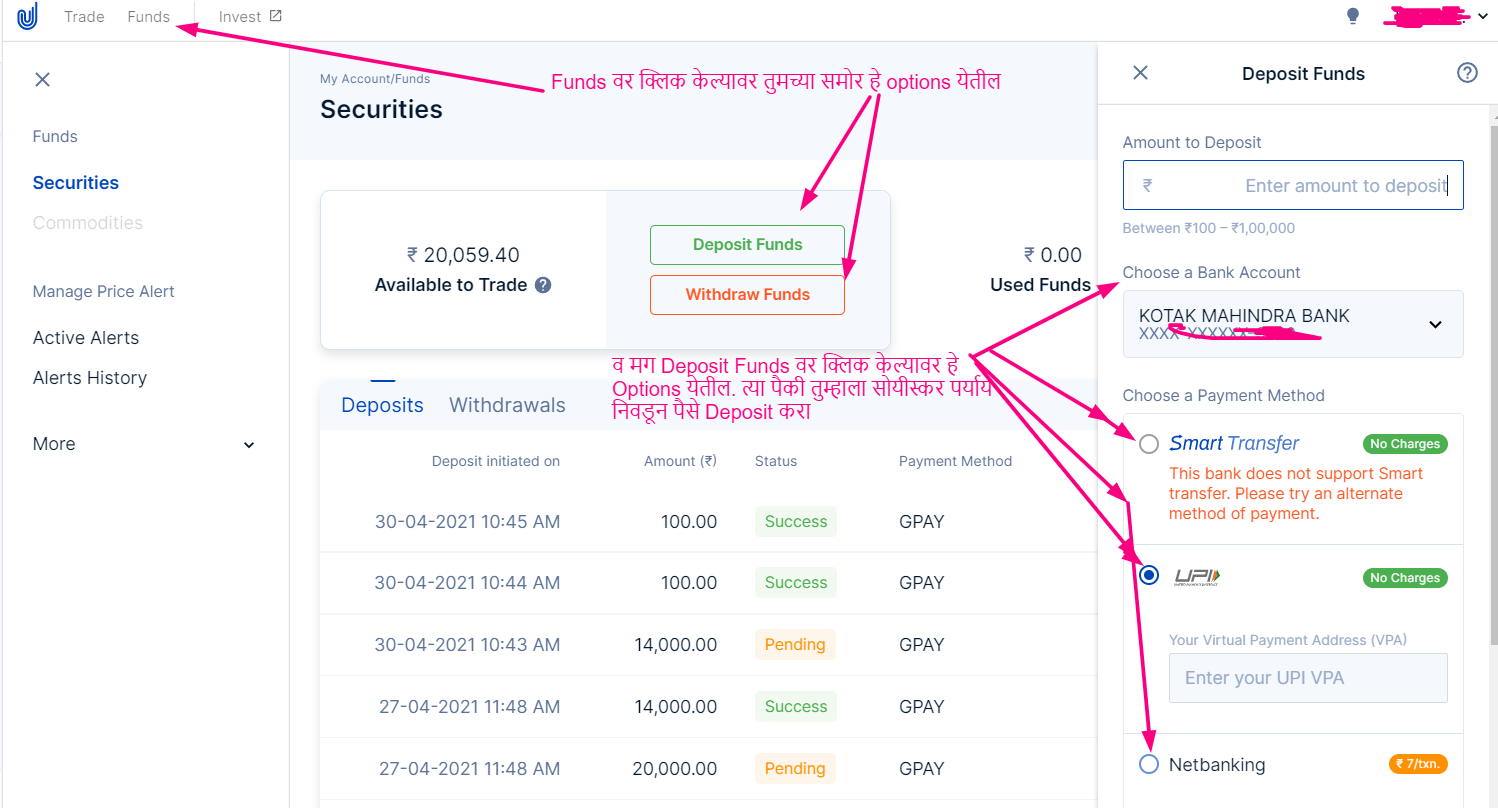This screenshot has width=1498, height=808.
Task: Open the Invest external link icon
Action: (x=276, y=16)
